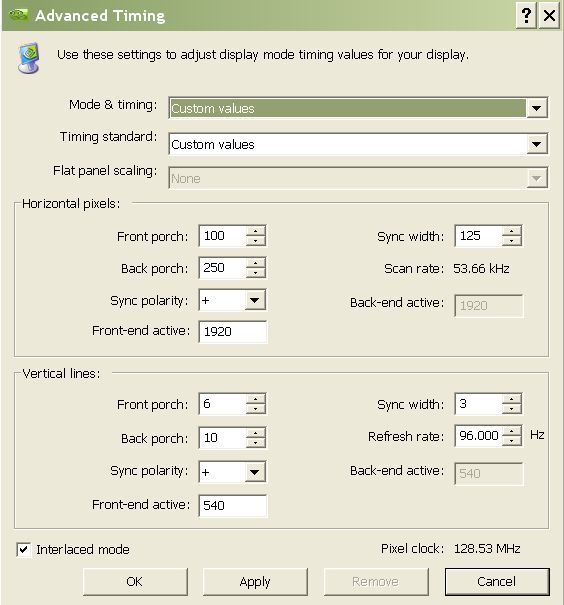Viewport: 564px width, 605px height.
Task: Increase horizontal Front porch value
Action: [255, 231]
